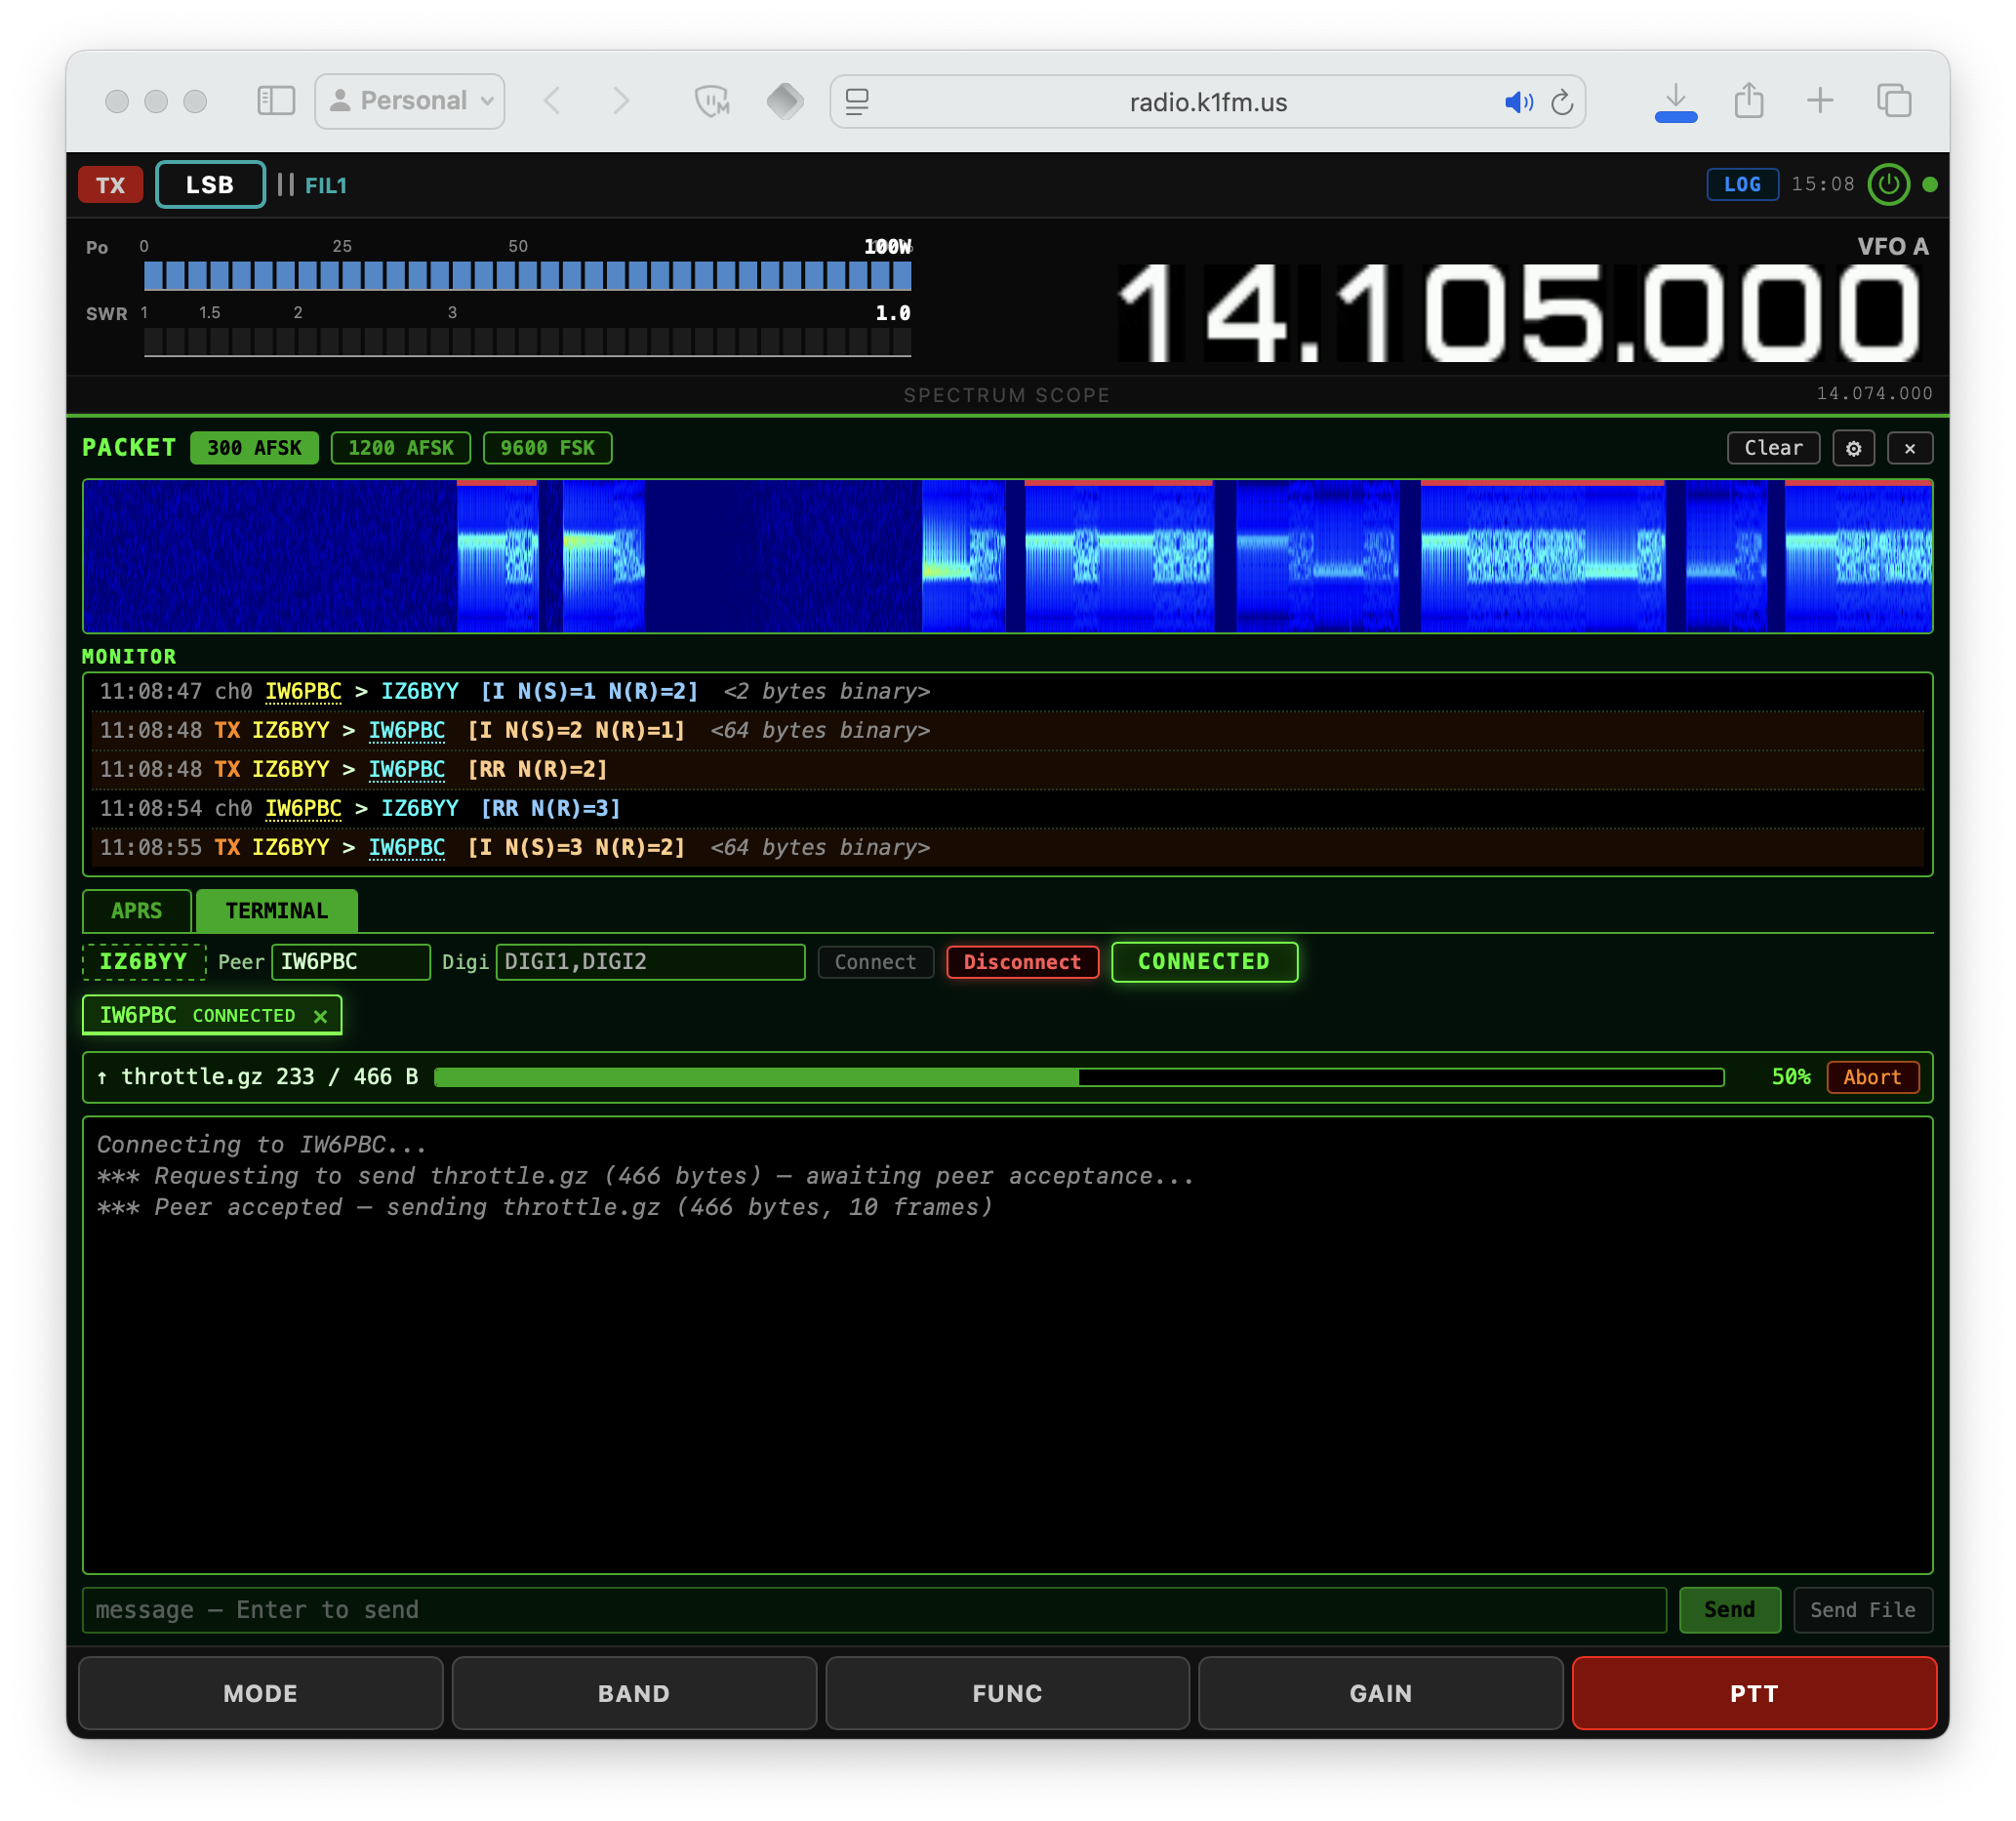Clear the packet monitor
The image size is (2016, 1821).
point(1773,448)
